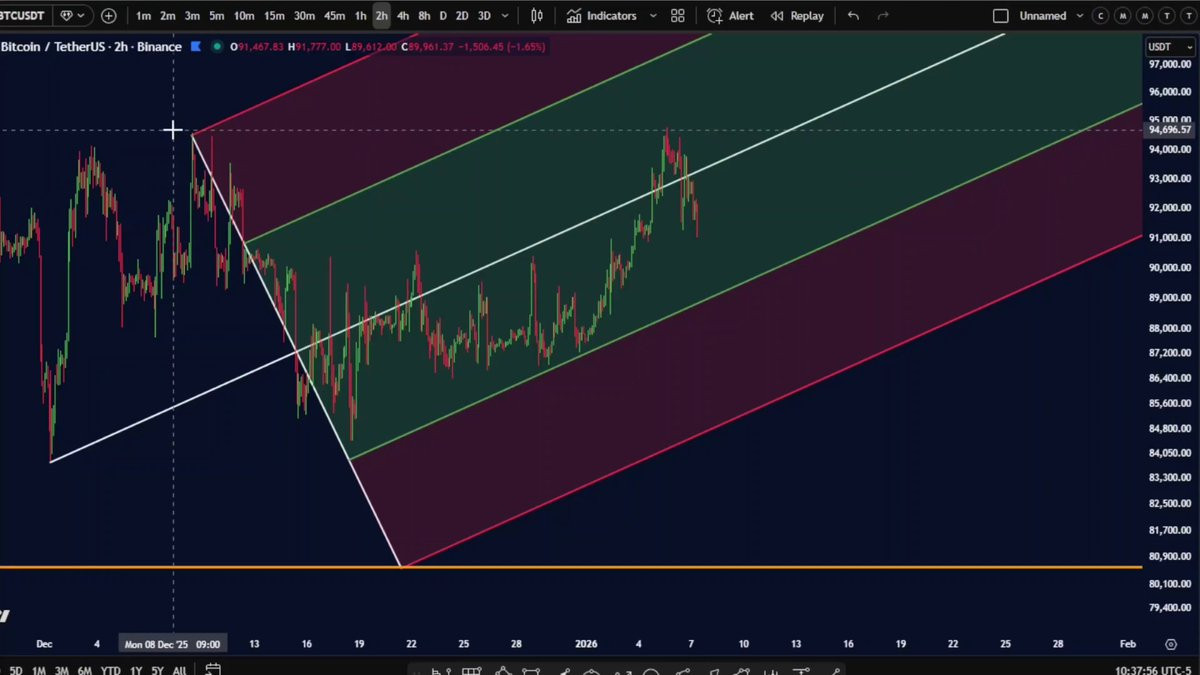Click the 2026 time axis label

point(586,644)
